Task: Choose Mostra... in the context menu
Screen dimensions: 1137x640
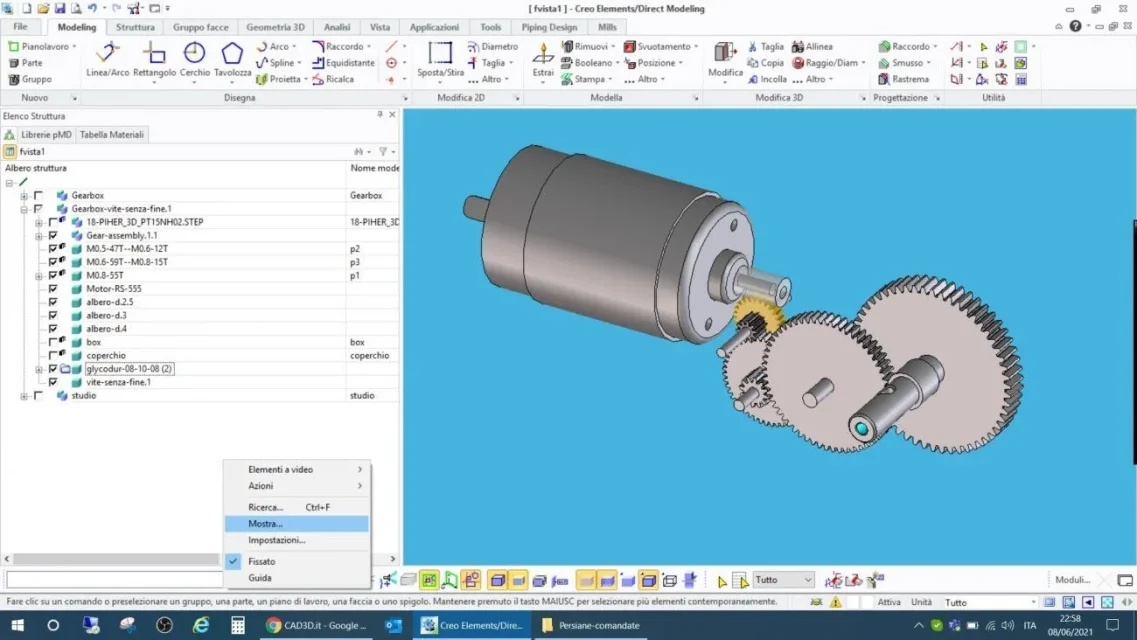Action: [x=297, y=523]
